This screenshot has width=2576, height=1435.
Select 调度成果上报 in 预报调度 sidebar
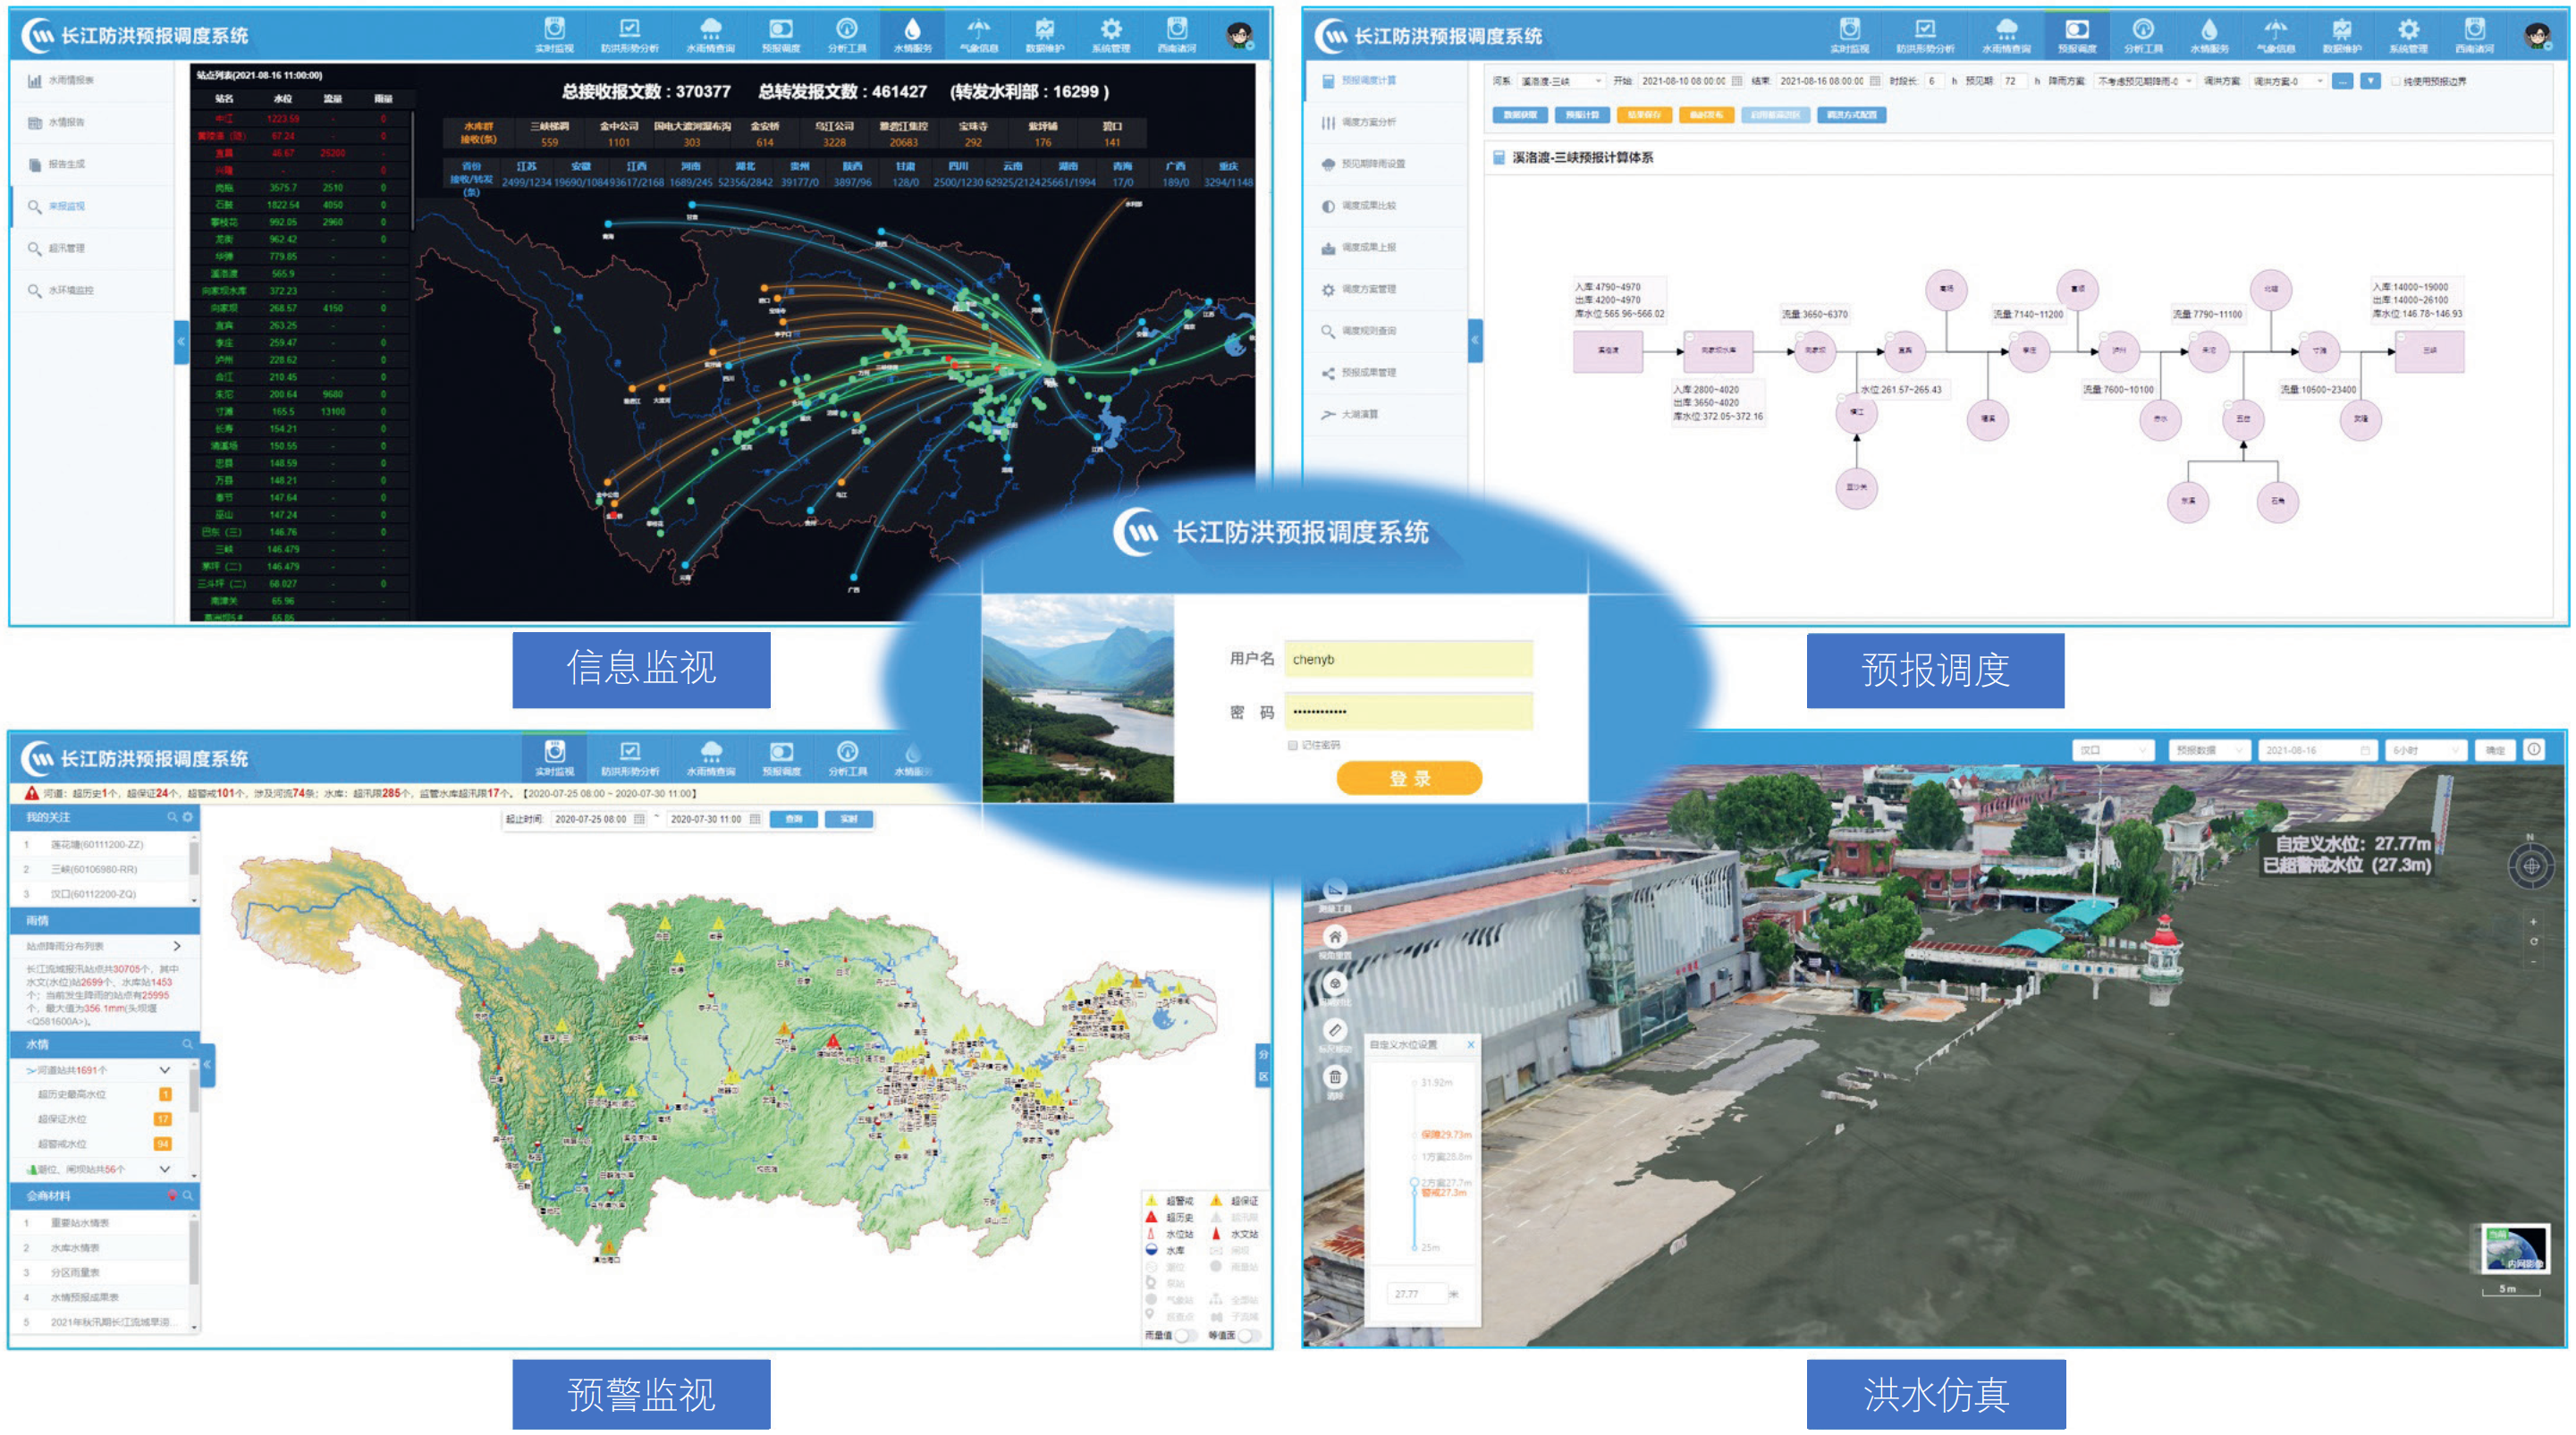pos(1368,247)
